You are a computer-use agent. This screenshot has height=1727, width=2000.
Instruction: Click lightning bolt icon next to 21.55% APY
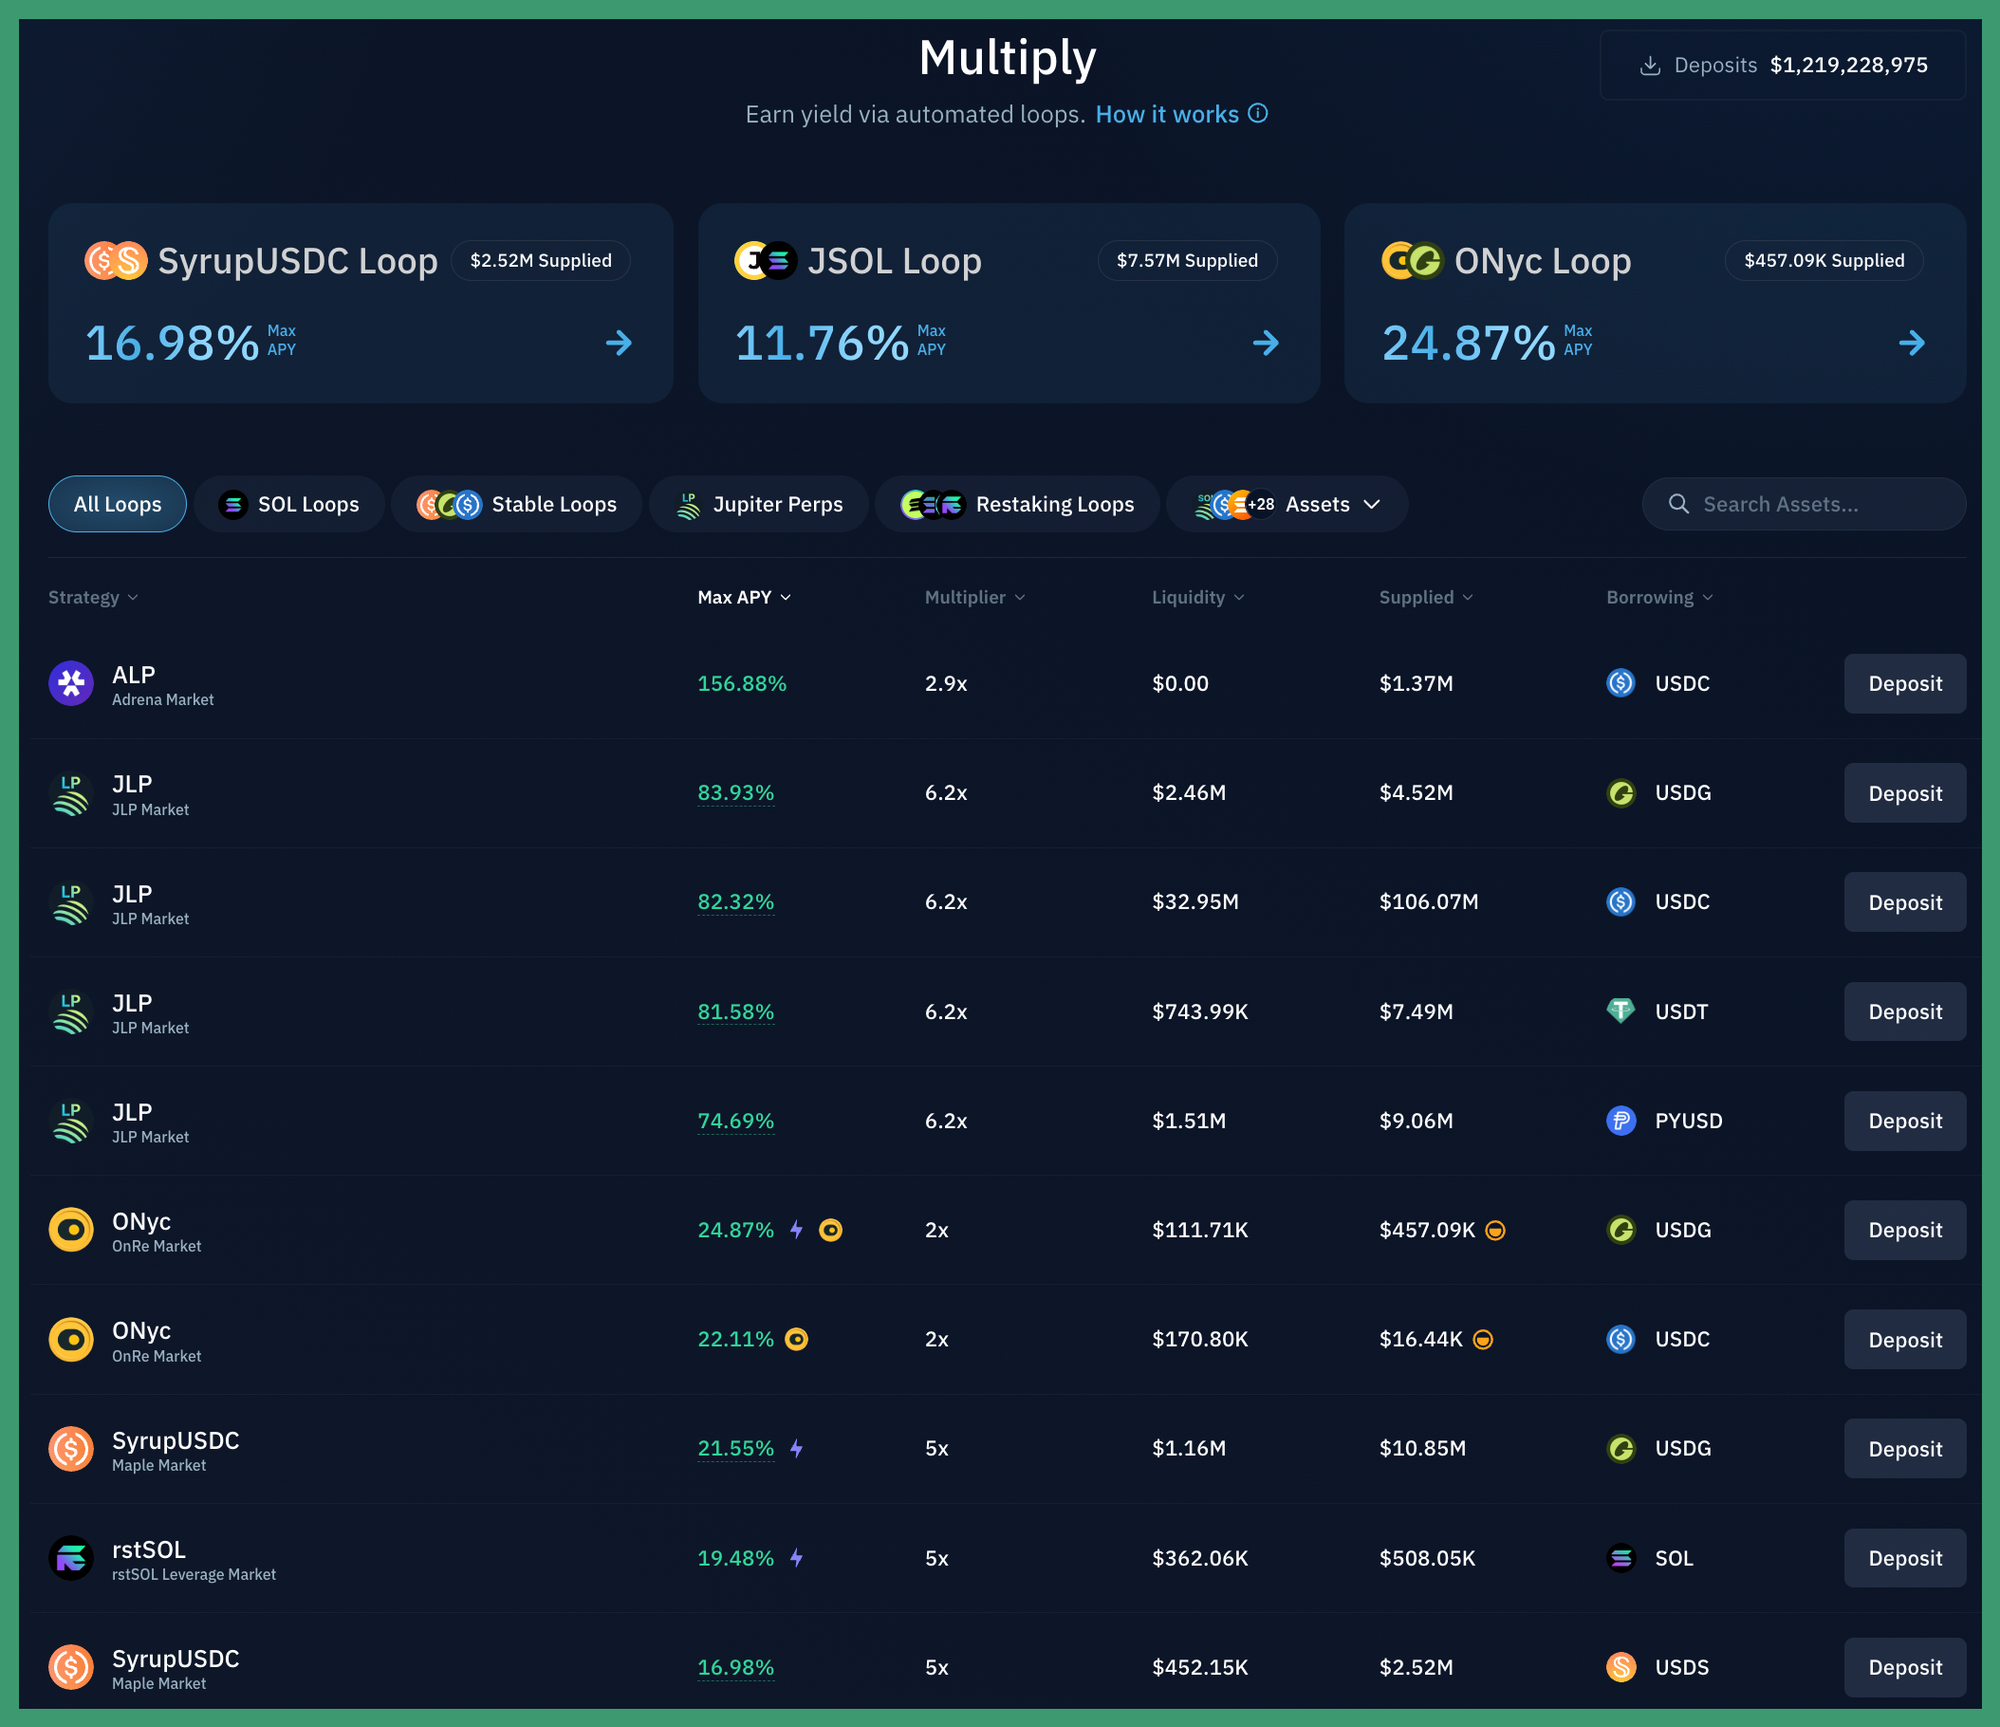[x=796, y=1448]
